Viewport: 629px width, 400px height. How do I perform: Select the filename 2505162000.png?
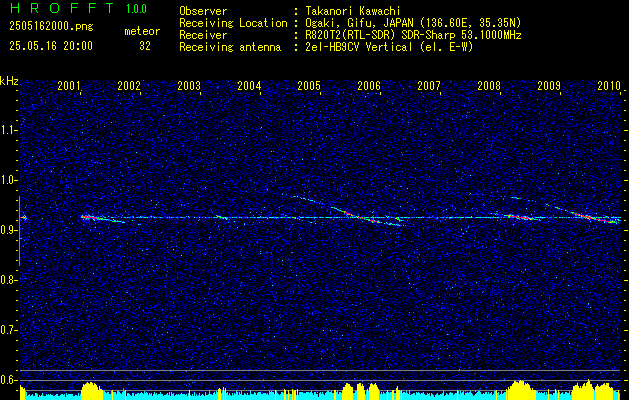point(51,27)
